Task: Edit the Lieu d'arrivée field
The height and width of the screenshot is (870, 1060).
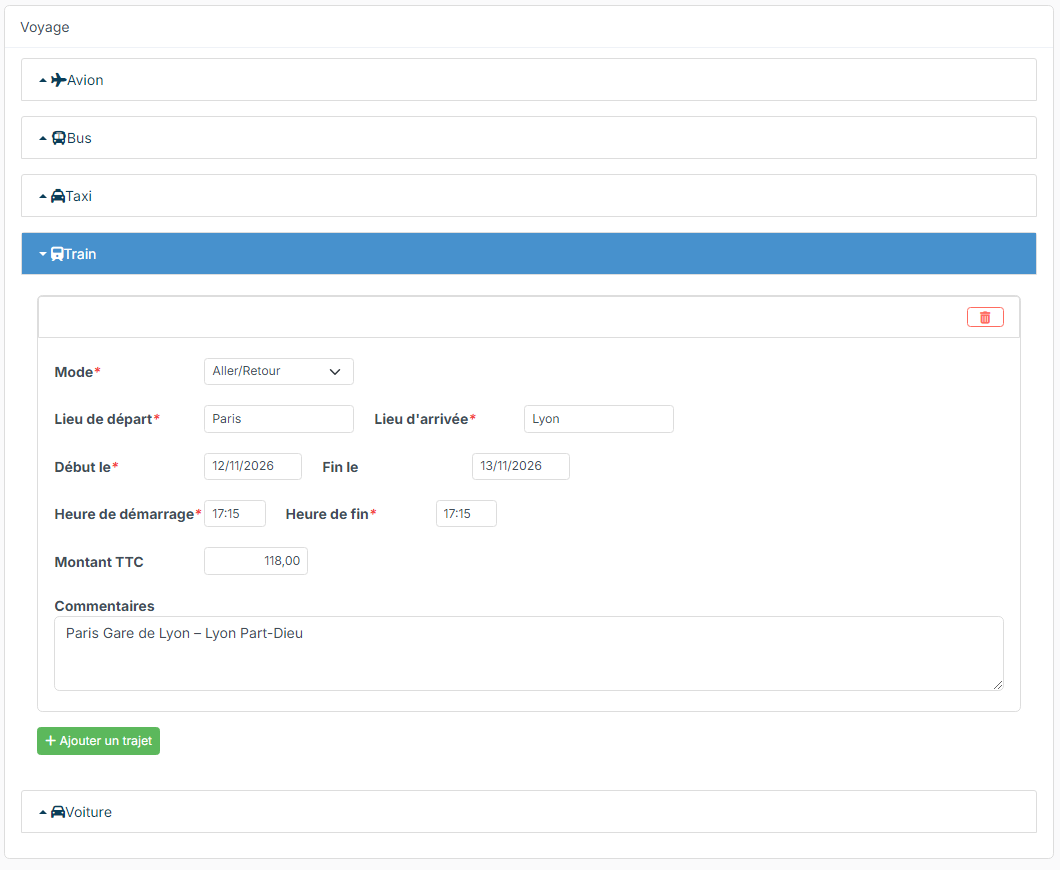Action: pos(598,419)
